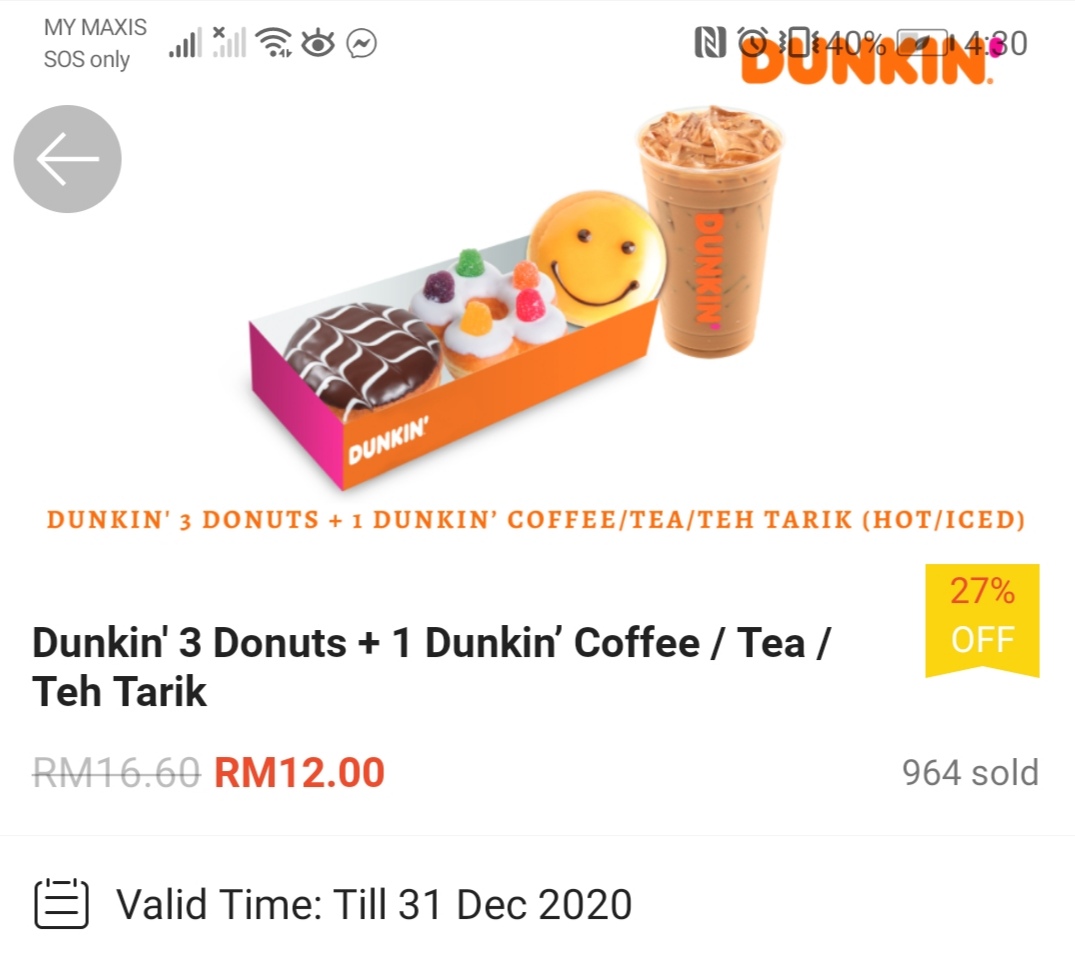
Task: Tap the iced coffee cup picture
Action: [710, 232]
